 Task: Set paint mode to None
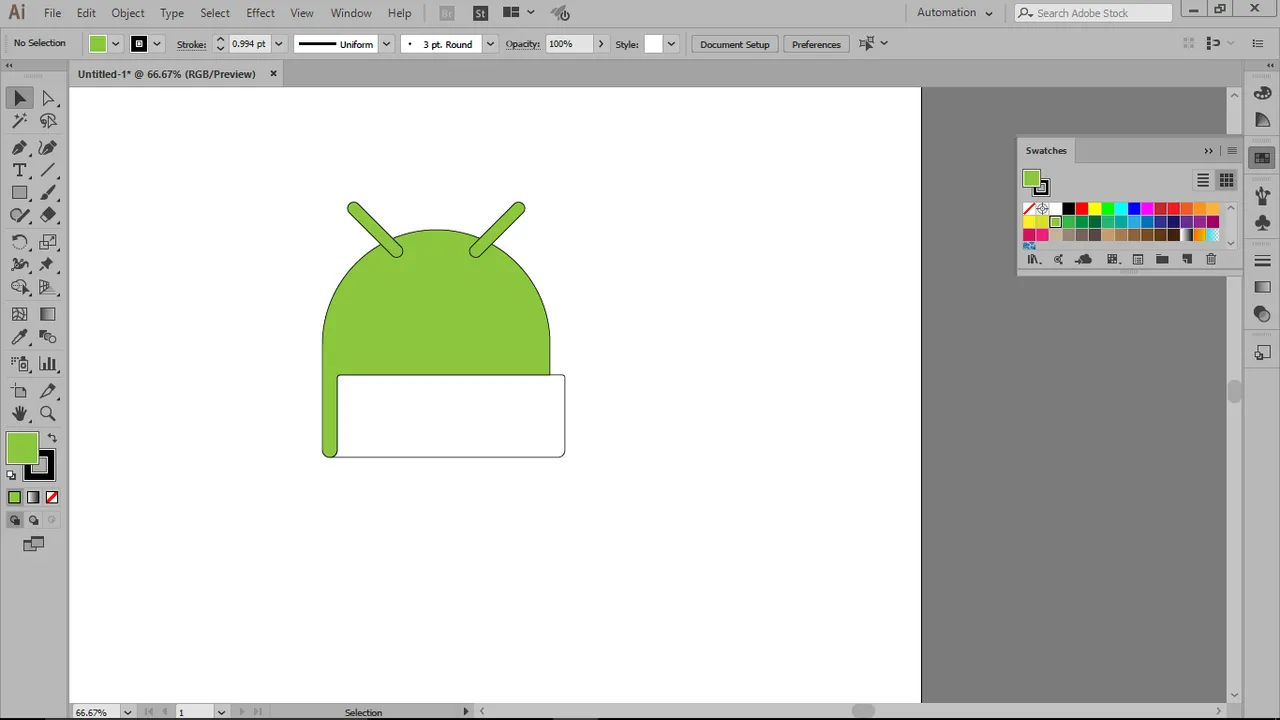(x=52, y=497)
